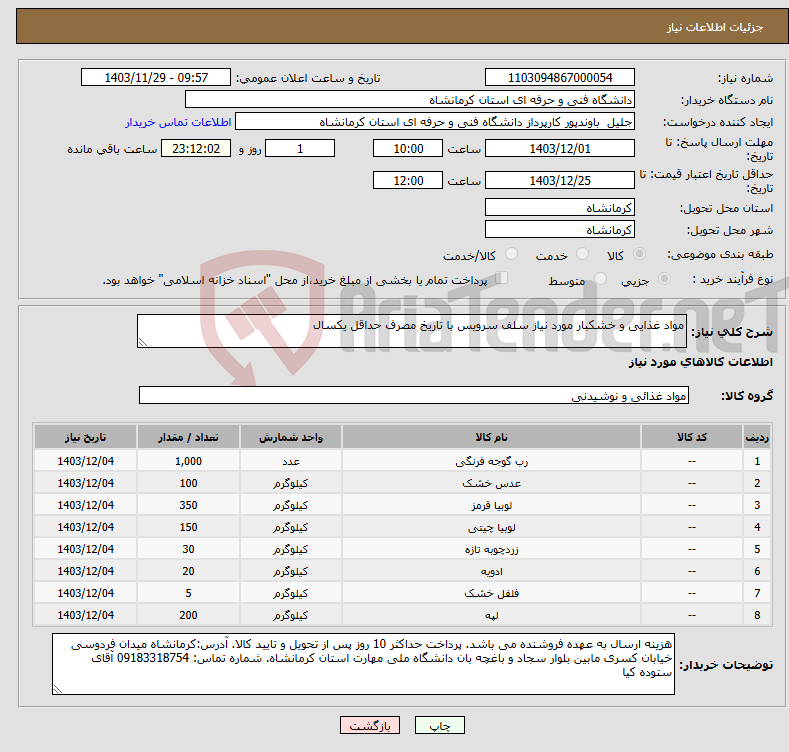
Task: Click the ادویه item name
Action: coord(491,571)
